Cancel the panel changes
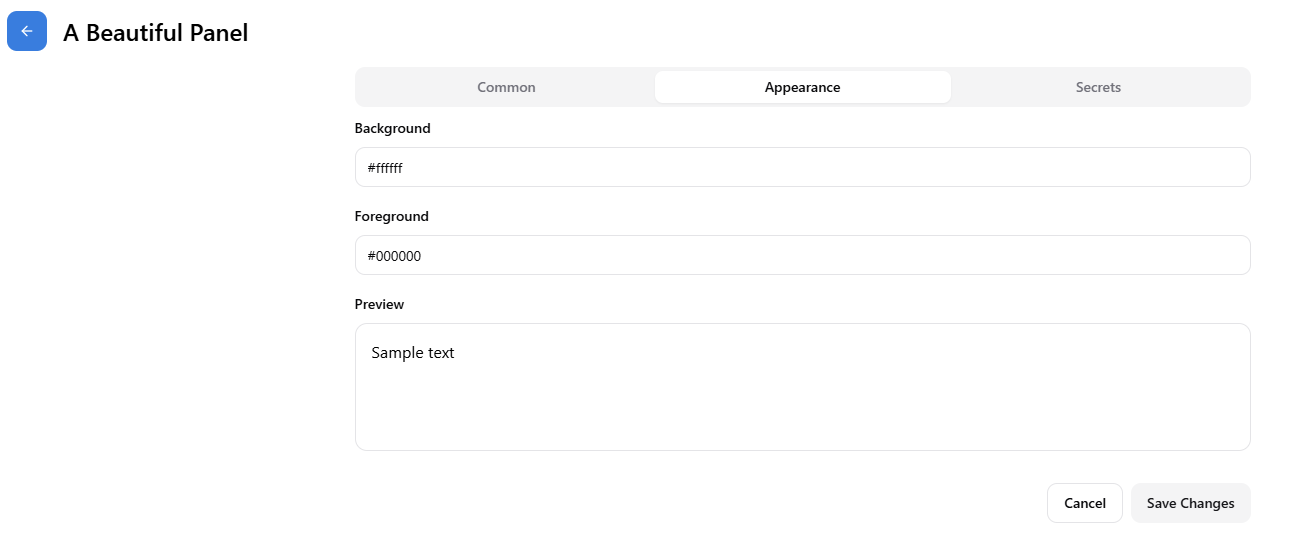Viewport: 1305px width, 533px height. click(1084, 503)
